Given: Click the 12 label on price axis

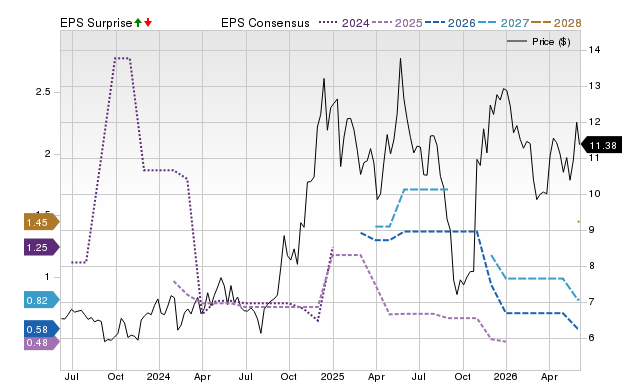Looking at the screenshot, I should pos(595,122).
